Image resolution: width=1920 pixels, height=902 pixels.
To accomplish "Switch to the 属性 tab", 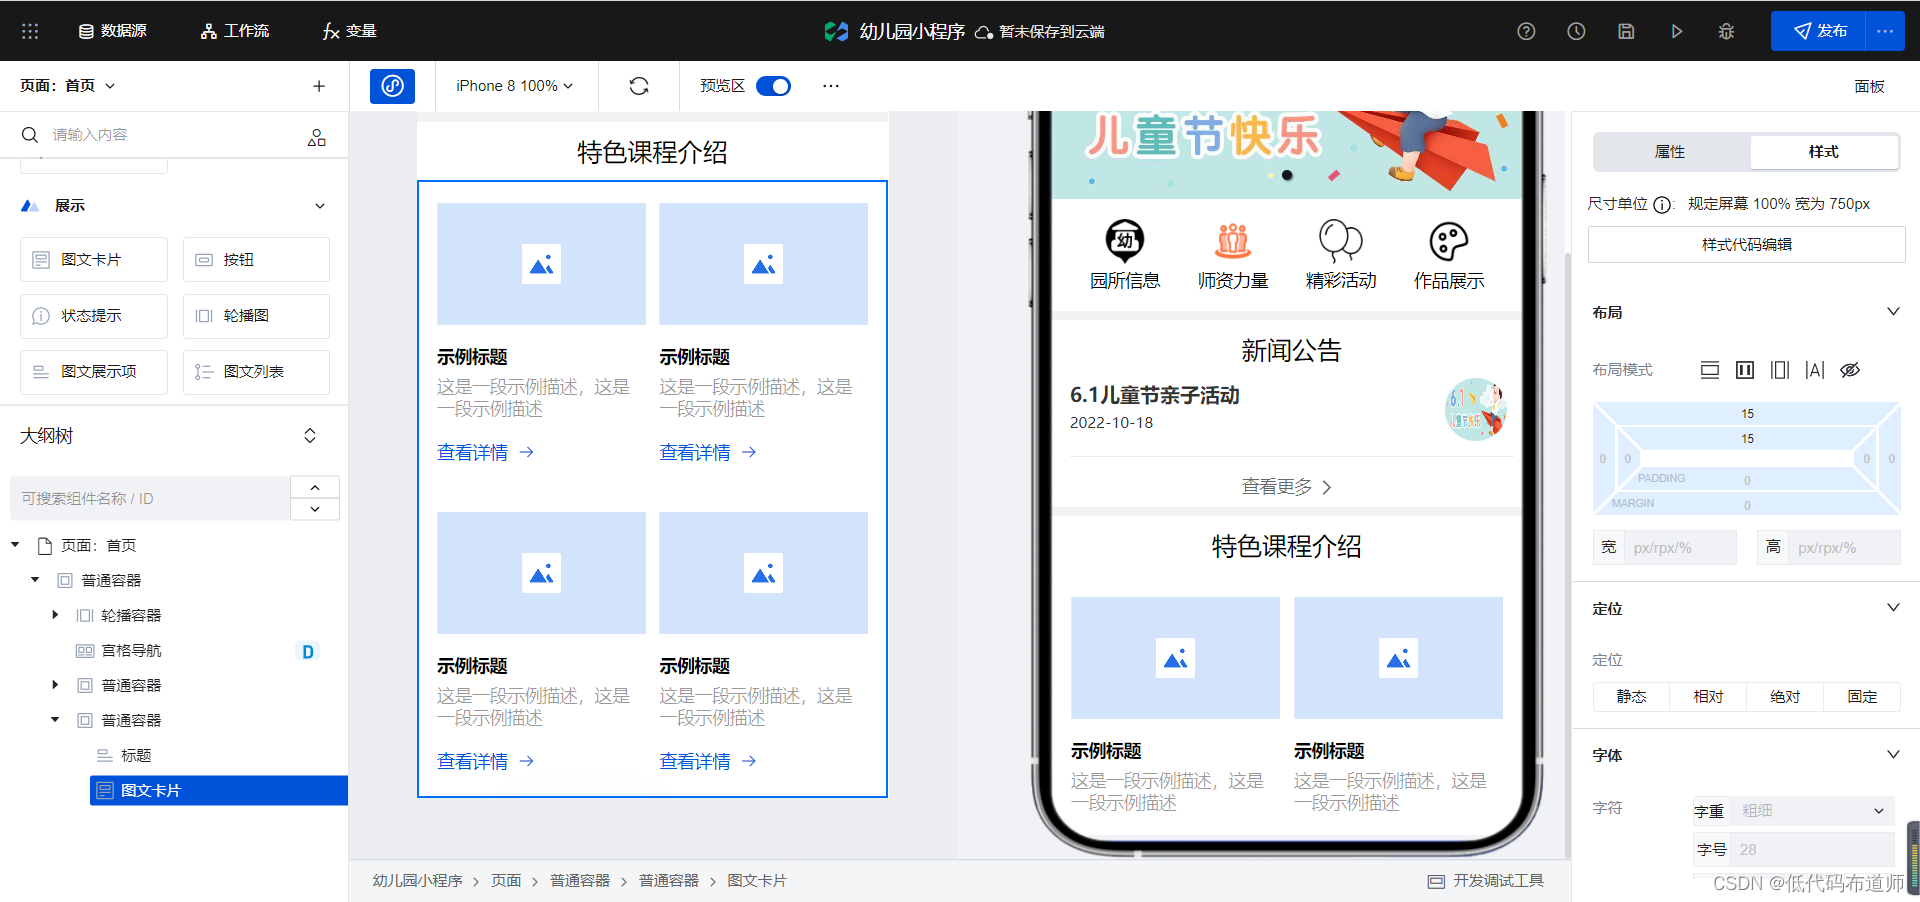I will point(1670,152).
